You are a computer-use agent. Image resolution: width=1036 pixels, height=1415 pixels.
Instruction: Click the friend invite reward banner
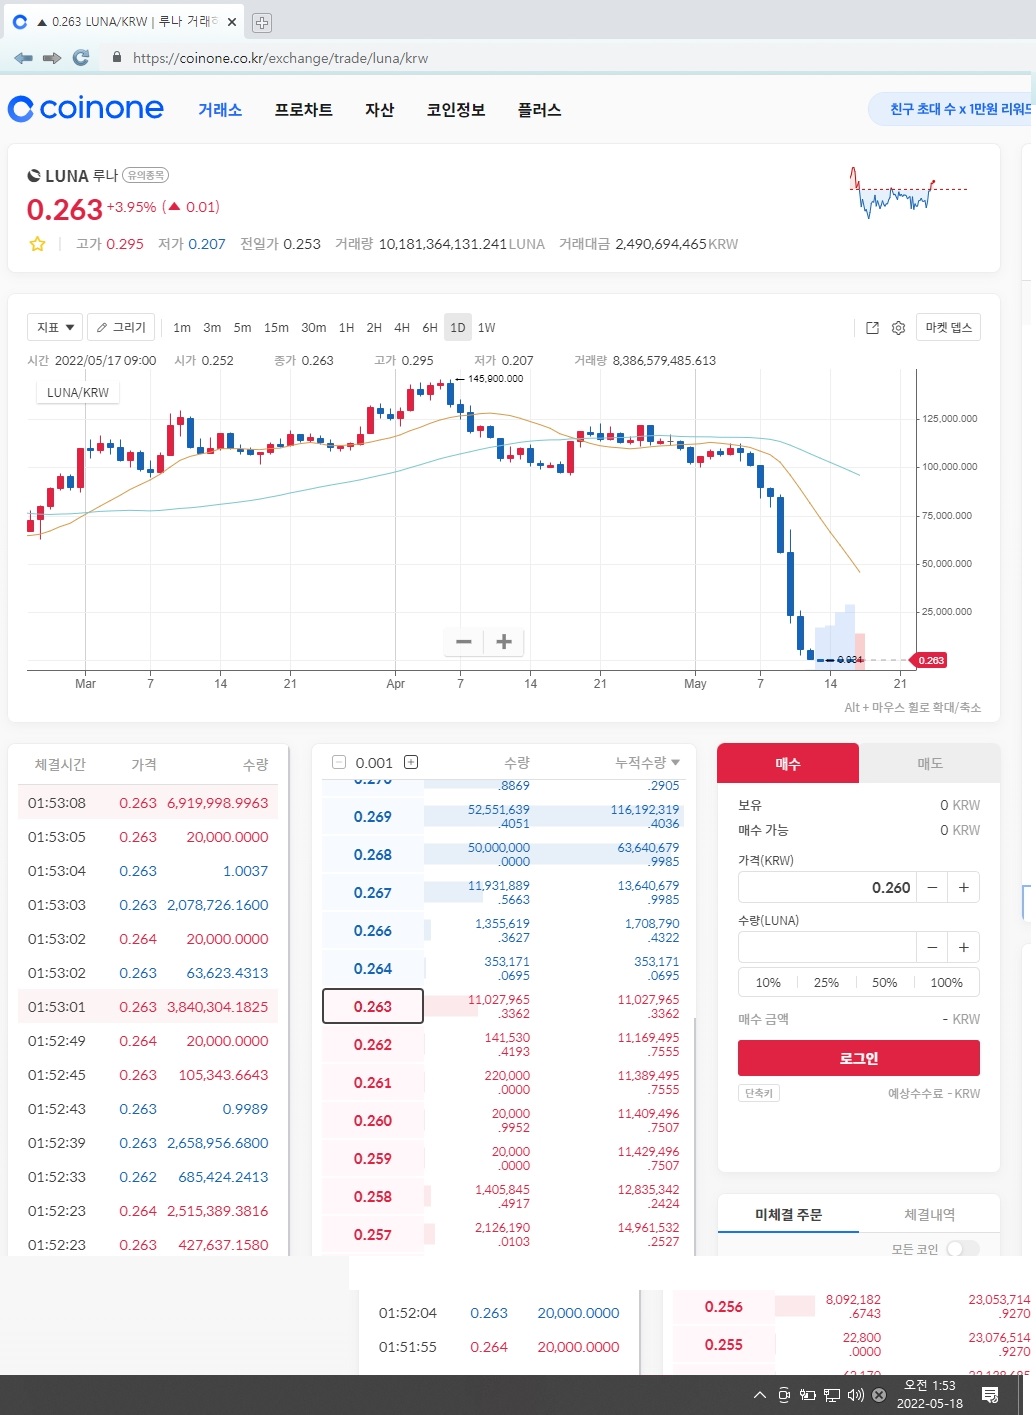pos(952,109)
